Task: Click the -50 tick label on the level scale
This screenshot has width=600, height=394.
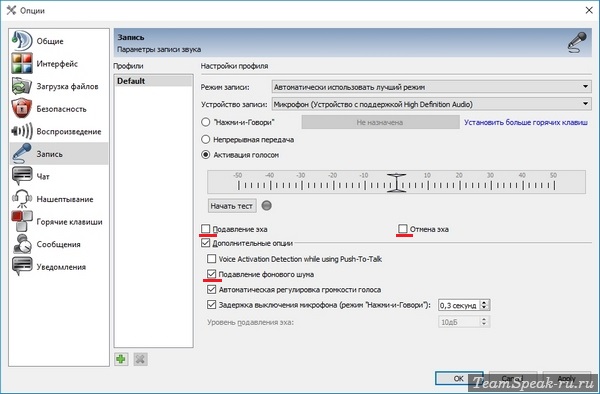Action: point(238,175)
